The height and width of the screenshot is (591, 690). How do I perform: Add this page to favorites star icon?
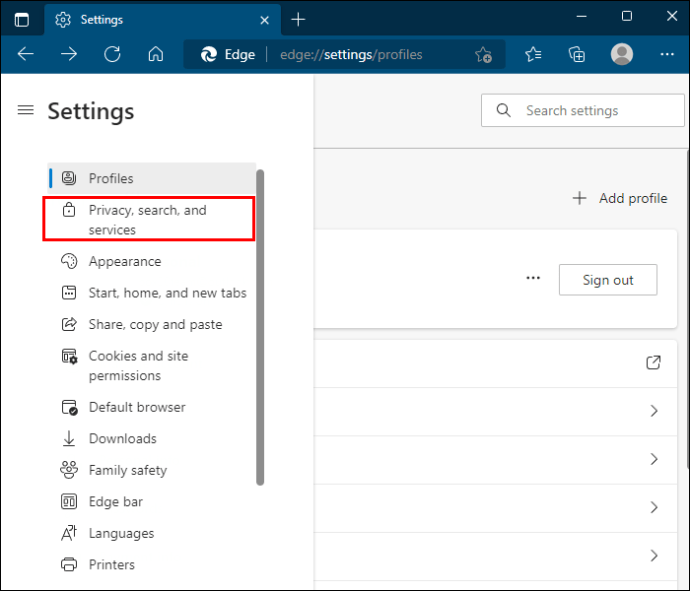pyautogui.click(x=483, y=55)
